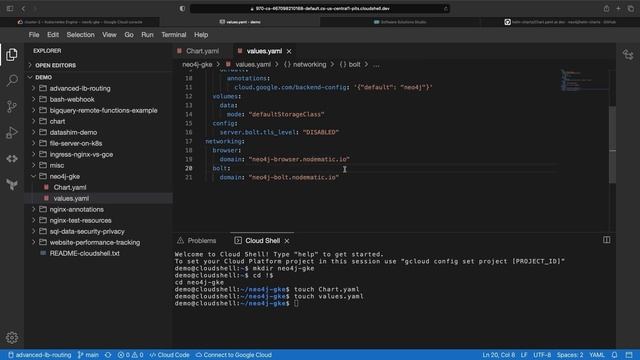
Task: Expand the nginx-annotations folder
Action: click(x=76, y=209)
